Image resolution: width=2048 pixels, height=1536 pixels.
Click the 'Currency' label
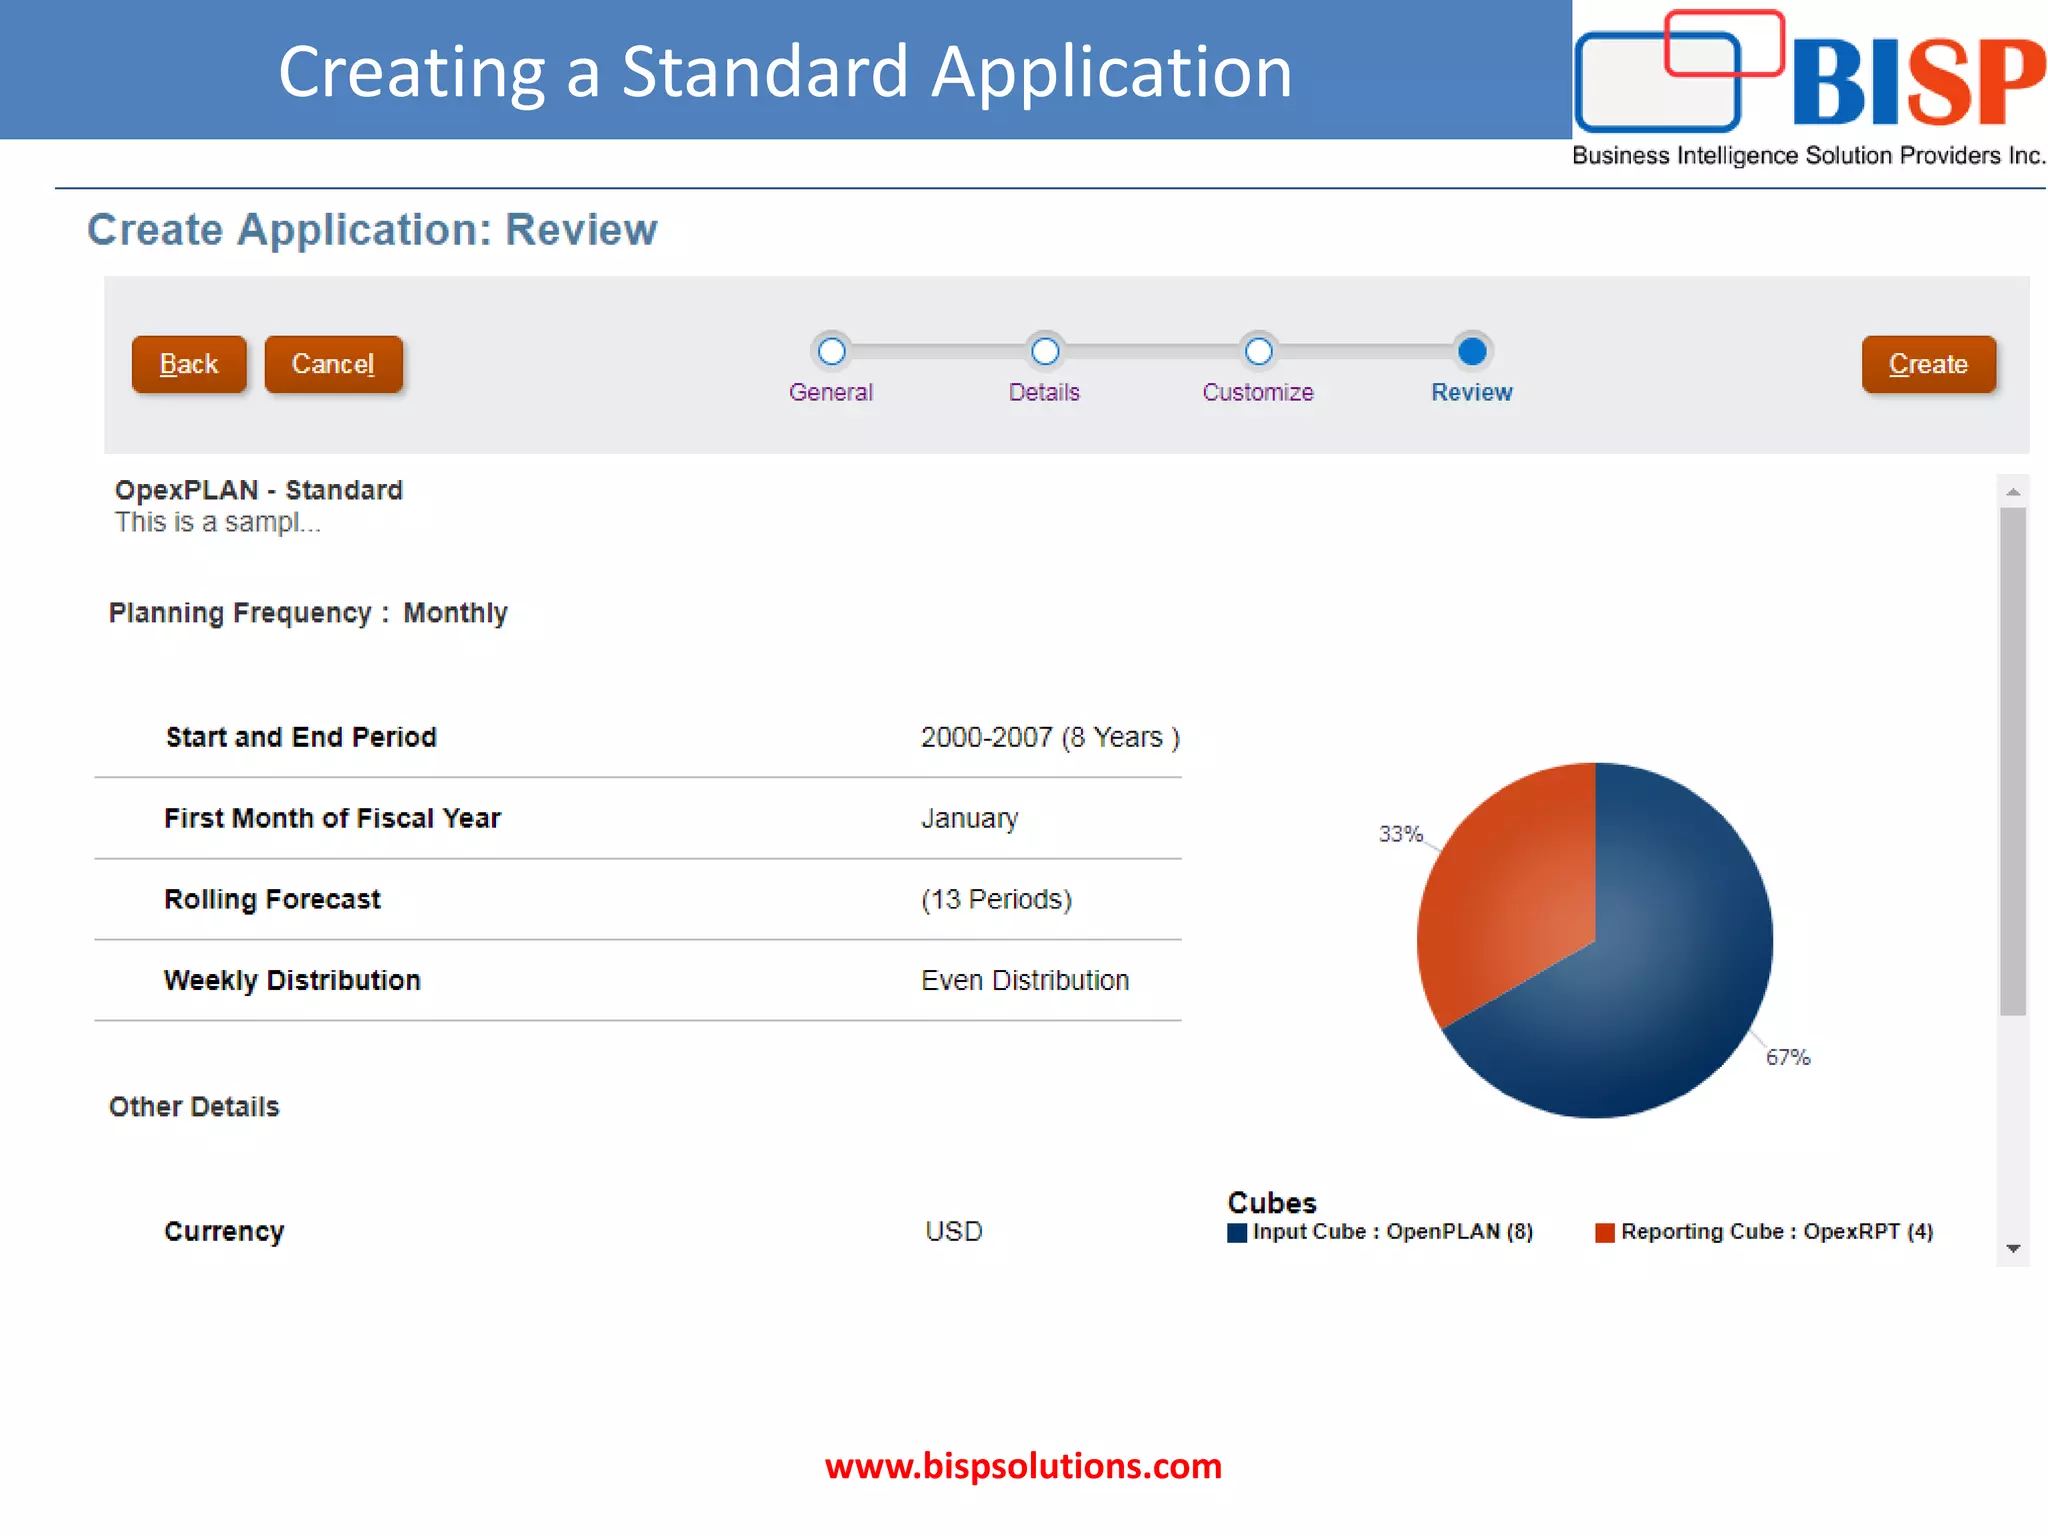224,1231
